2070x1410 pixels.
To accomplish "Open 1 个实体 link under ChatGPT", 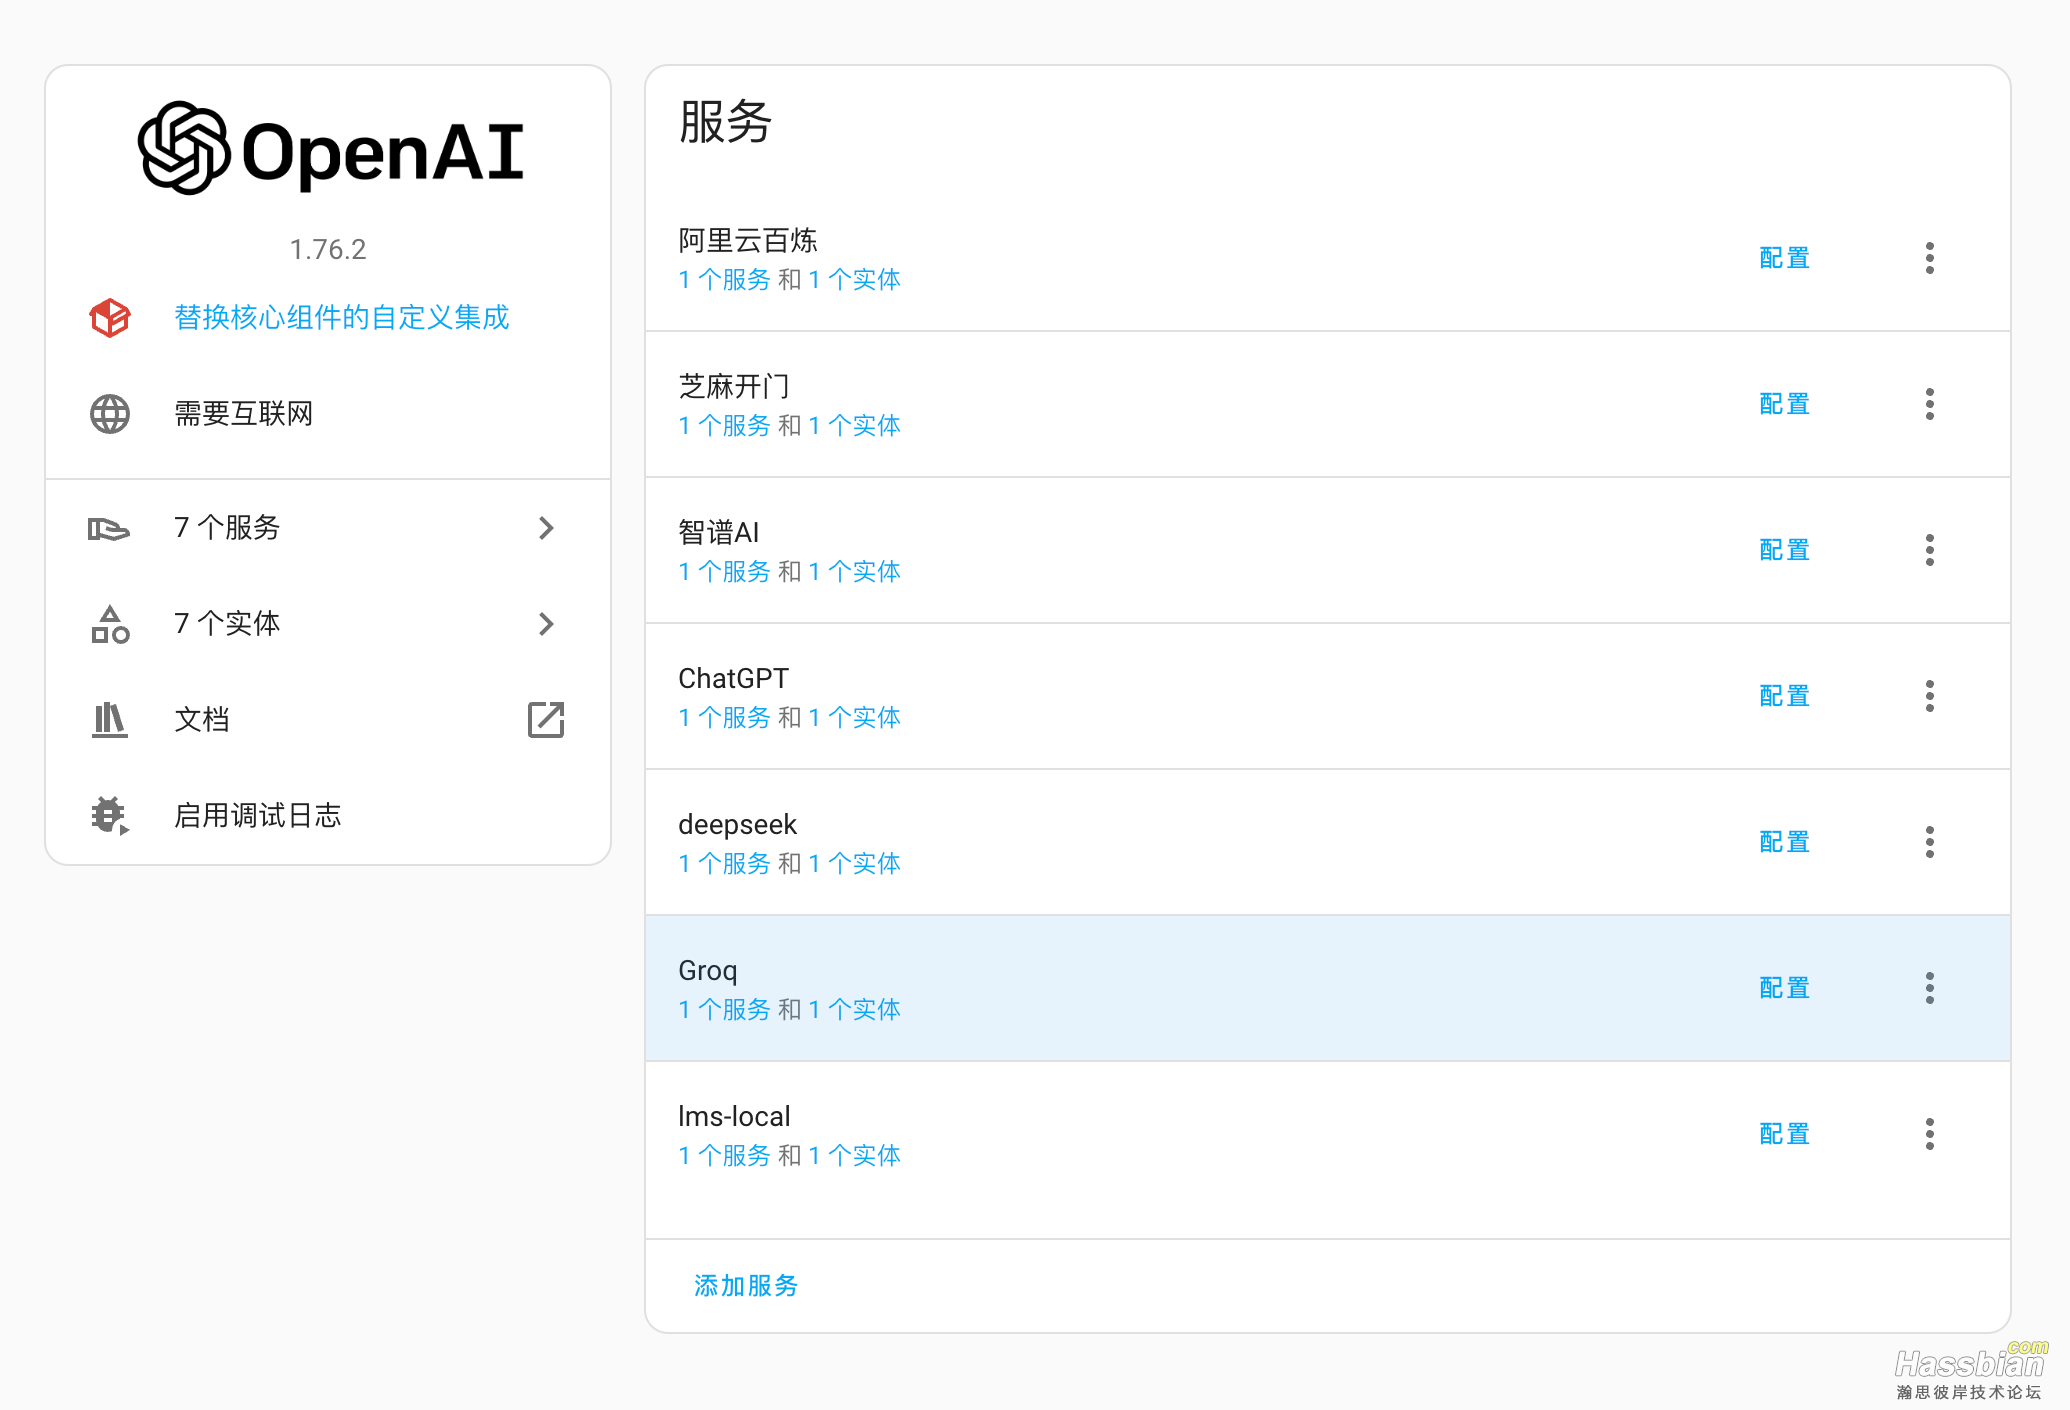I will (x=855, y=718).
